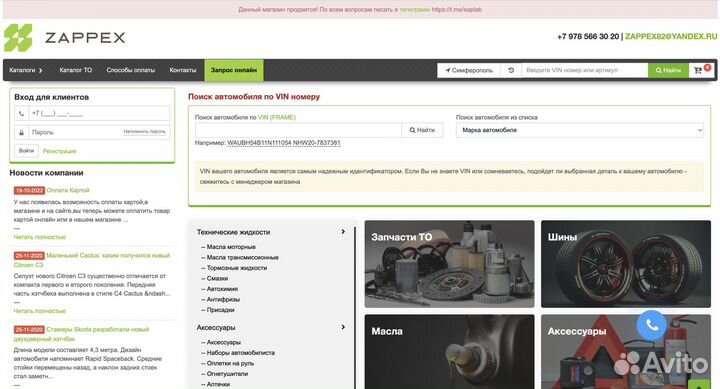Select Автохимия subcategory

222,289
